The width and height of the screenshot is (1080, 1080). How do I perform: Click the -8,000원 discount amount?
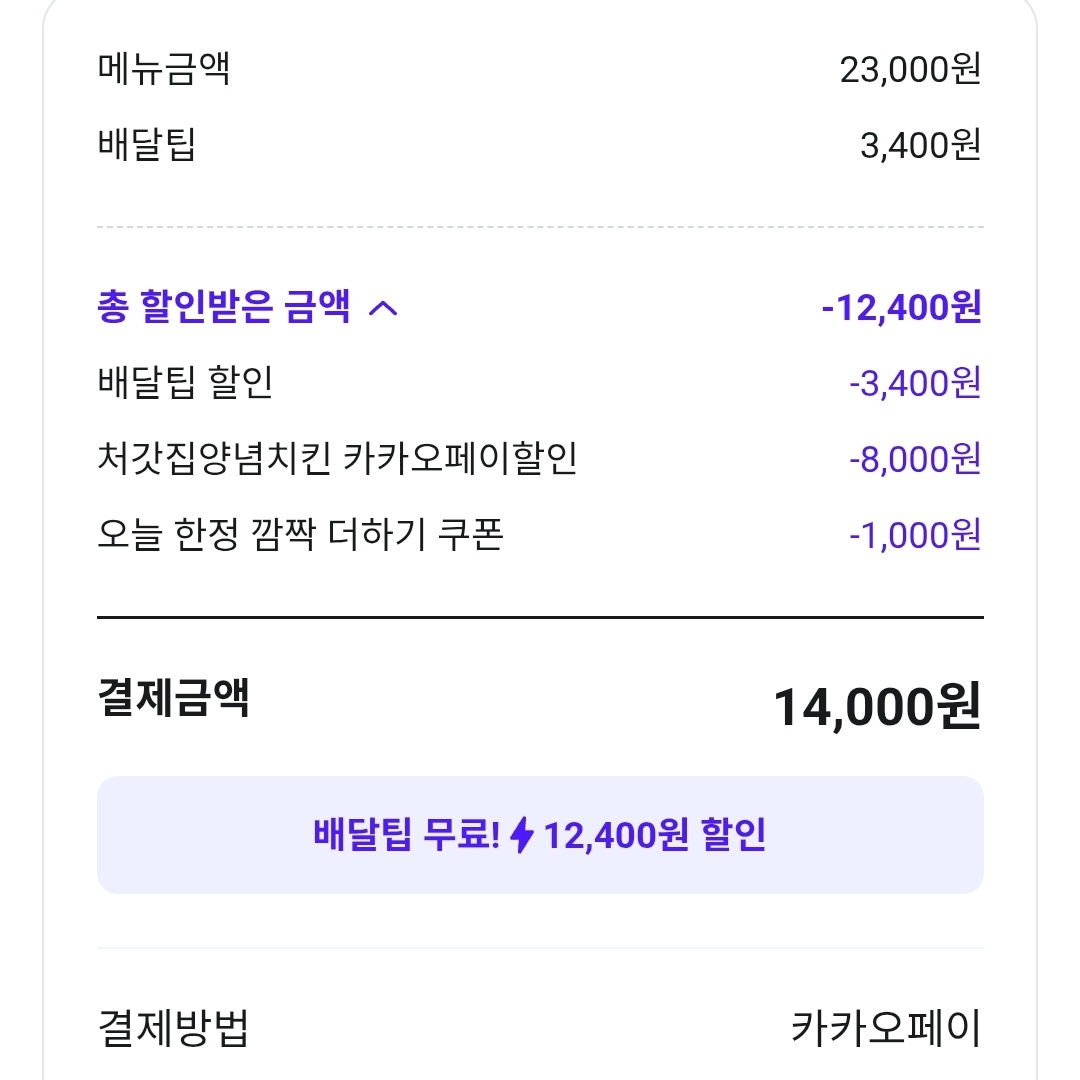(914, 459)
